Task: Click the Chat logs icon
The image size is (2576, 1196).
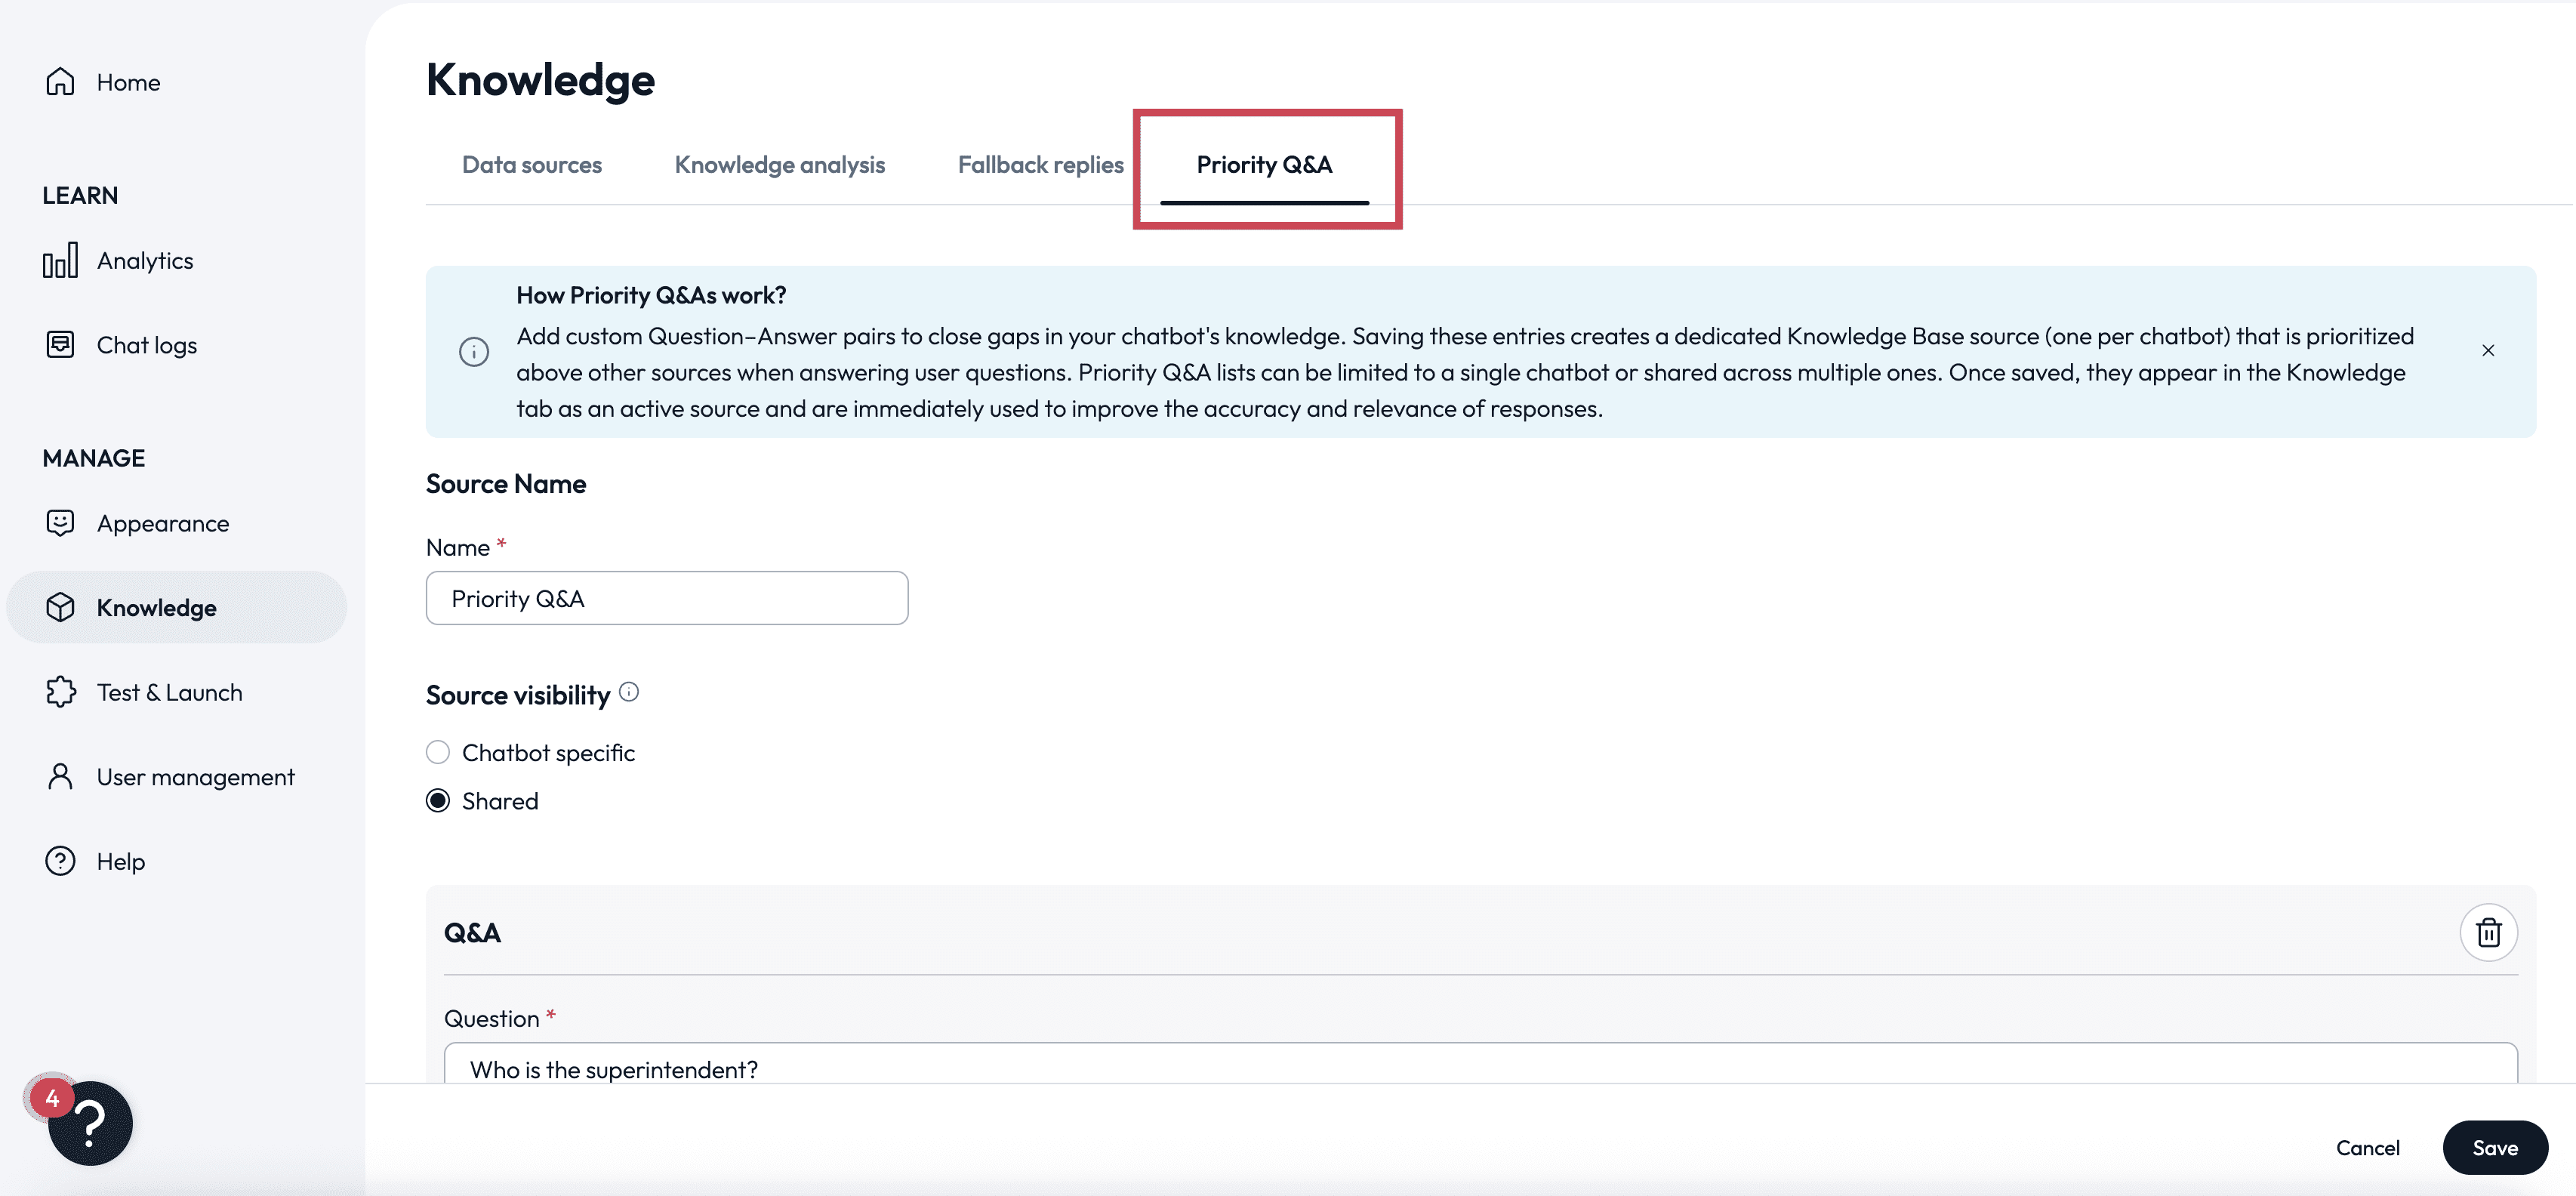Action: pos(60,344)
